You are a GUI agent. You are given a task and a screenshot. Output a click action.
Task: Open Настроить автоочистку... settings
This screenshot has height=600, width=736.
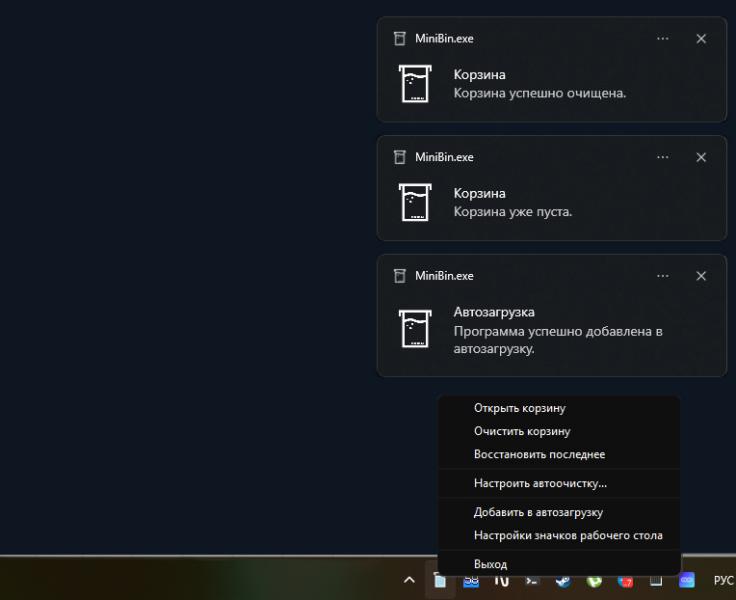tap(559, 483)
